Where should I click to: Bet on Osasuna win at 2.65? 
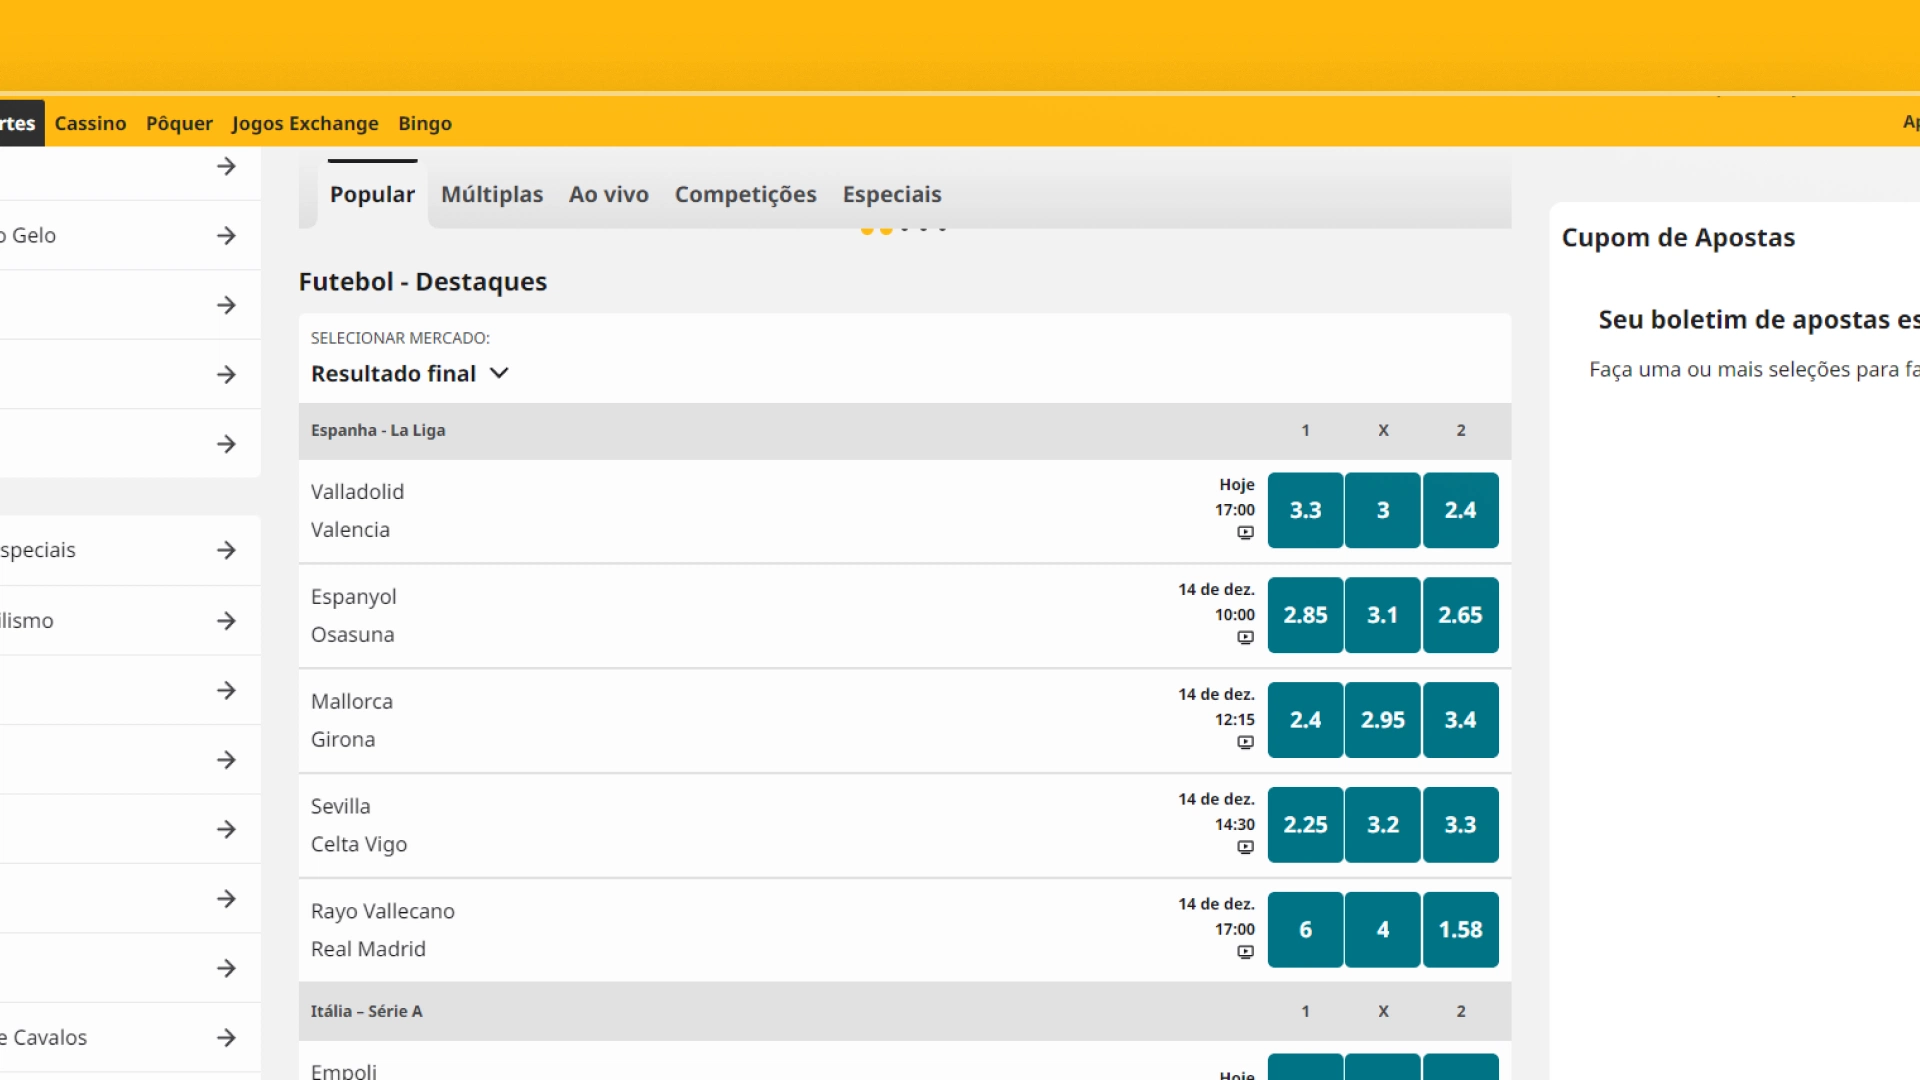pyautogui.click(x=1460, y=615)
